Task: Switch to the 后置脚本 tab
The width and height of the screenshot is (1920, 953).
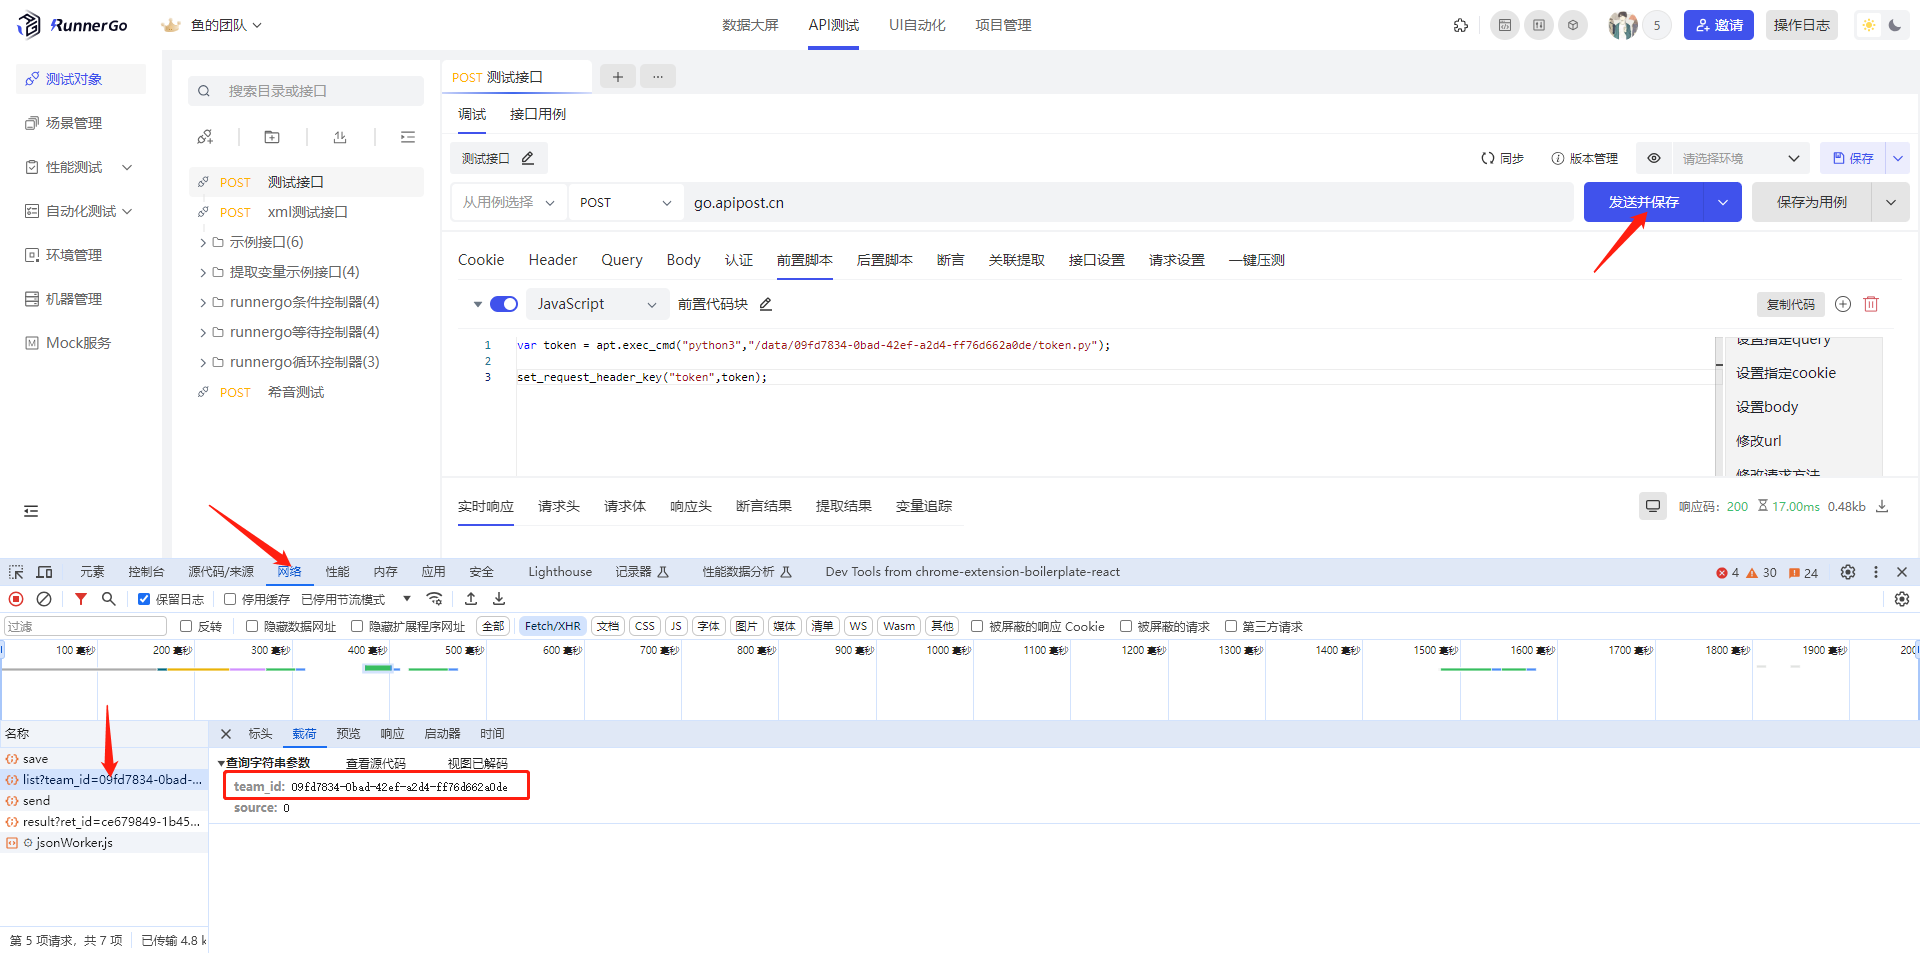Action: click(x=884, y=260)
